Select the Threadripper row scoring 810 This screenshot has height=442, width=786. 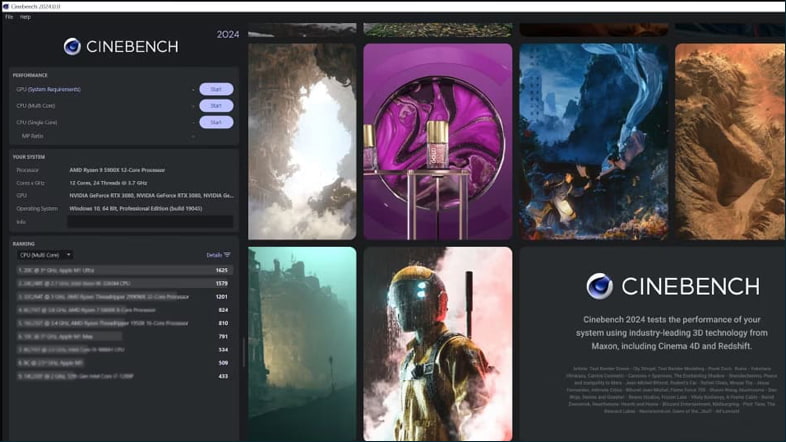pos(124,323)
